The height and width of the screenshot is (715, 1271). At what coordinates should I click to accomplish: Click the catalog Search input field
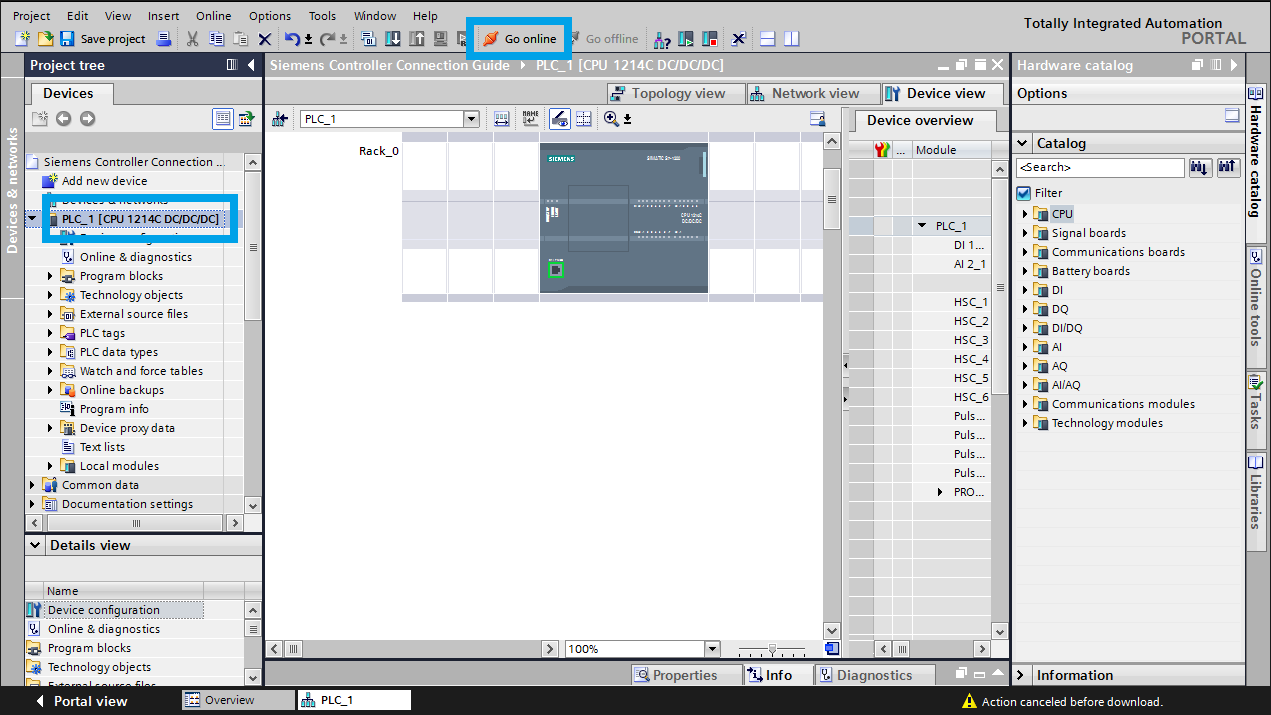(1100, 167)
